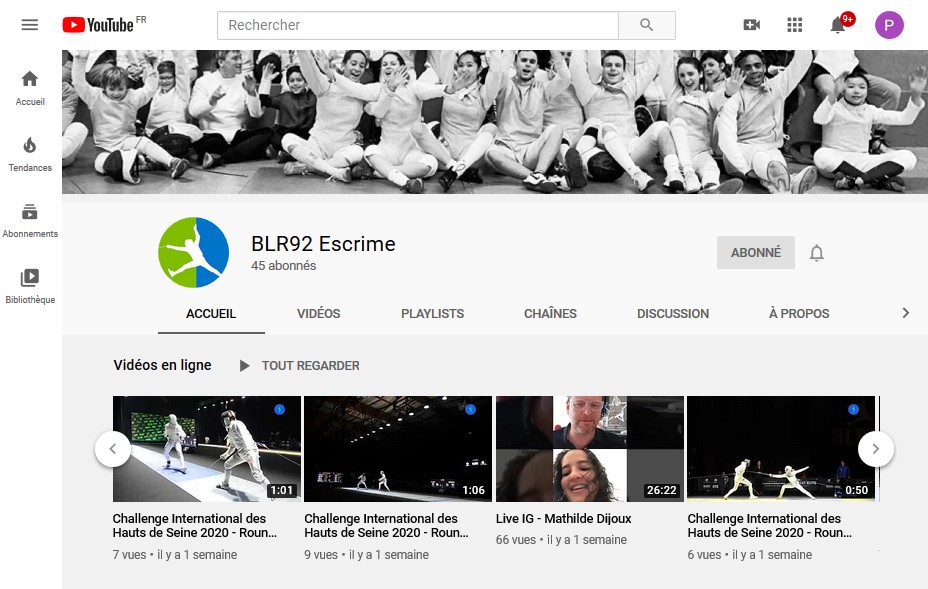Viewport: 928px width, 589px height.
Task: Click the channel banner group photo
Action: (495, 122)
